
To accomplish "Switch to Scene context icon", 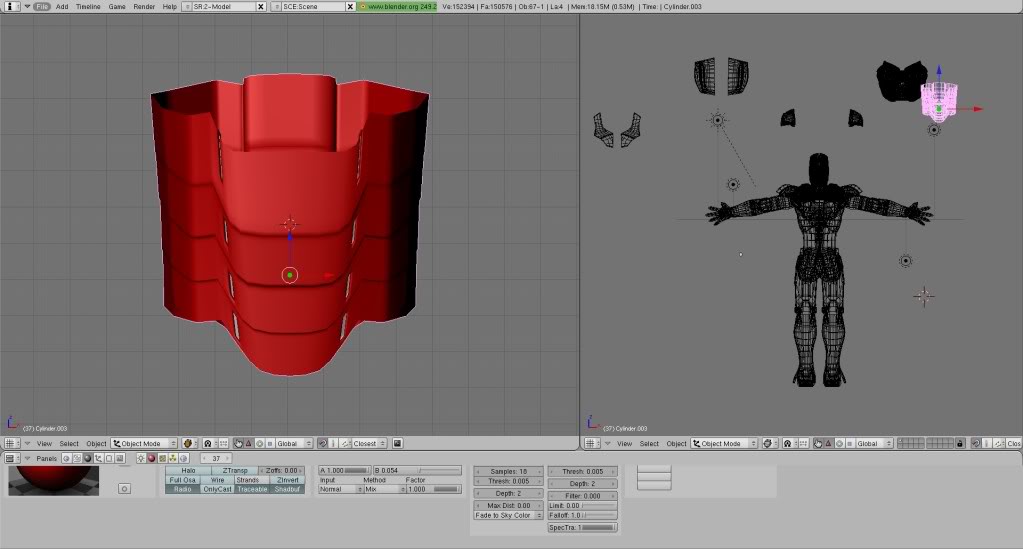I will (x=120, y=458).
